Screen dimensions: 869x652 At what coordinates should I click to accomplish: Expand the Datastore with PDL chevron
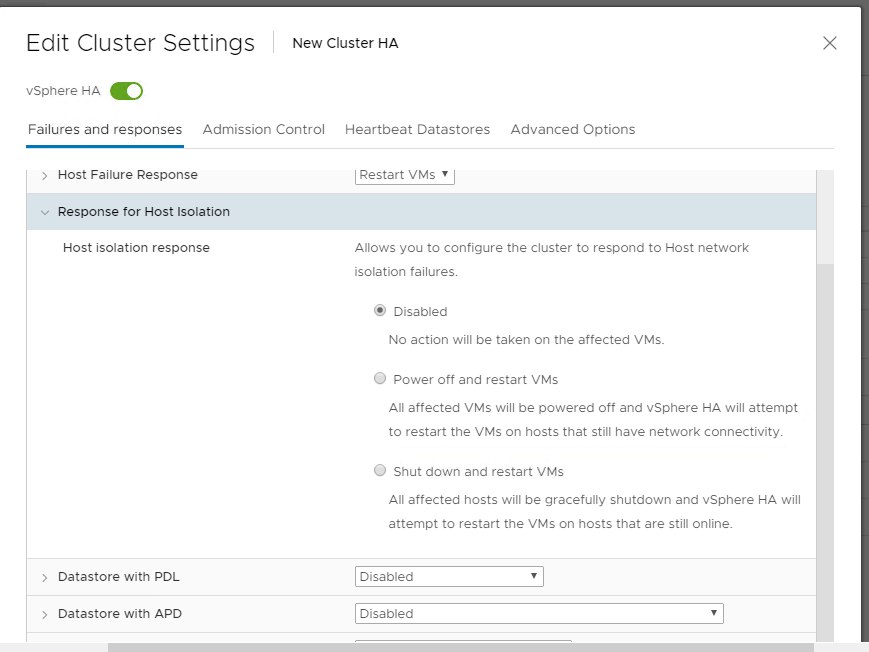tap(44, 578)
